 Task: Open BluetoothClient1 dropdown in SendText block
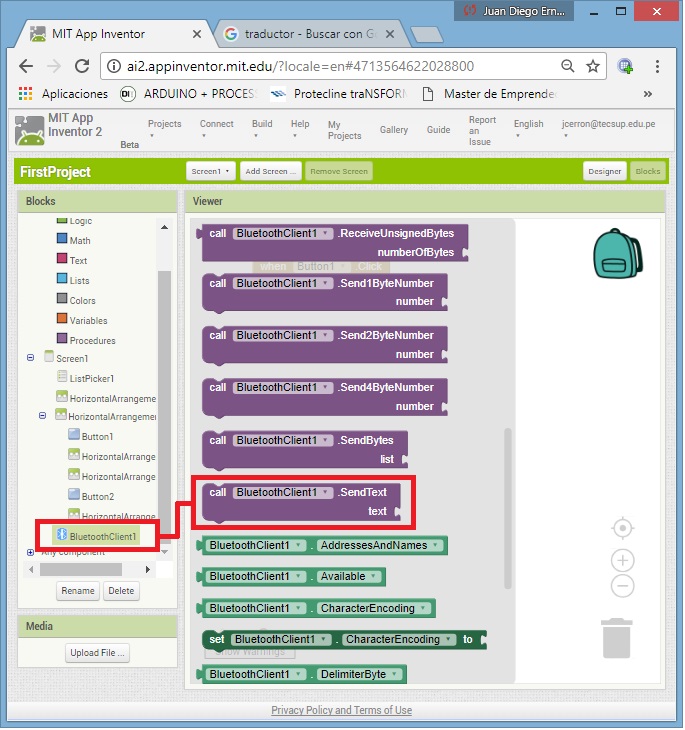click(283, 492)
